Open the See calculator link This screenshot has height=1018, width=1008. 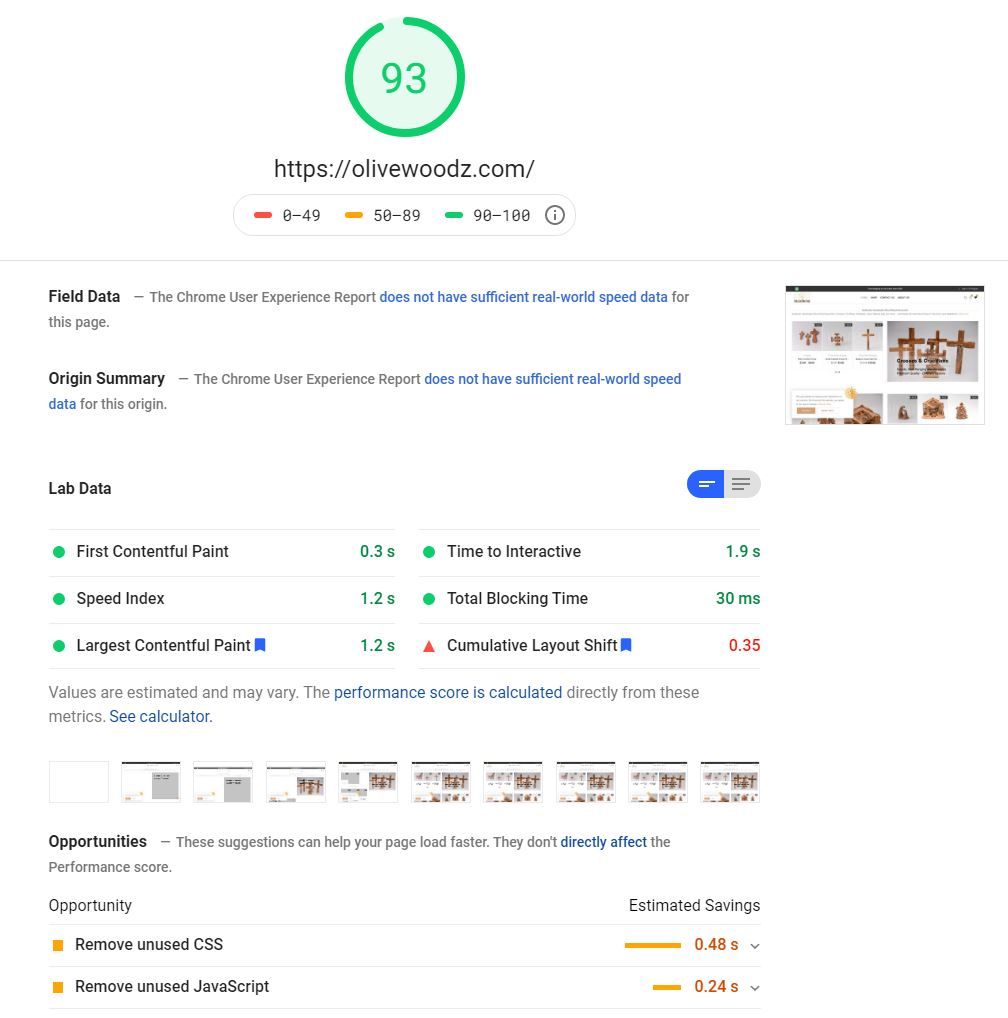159,716
